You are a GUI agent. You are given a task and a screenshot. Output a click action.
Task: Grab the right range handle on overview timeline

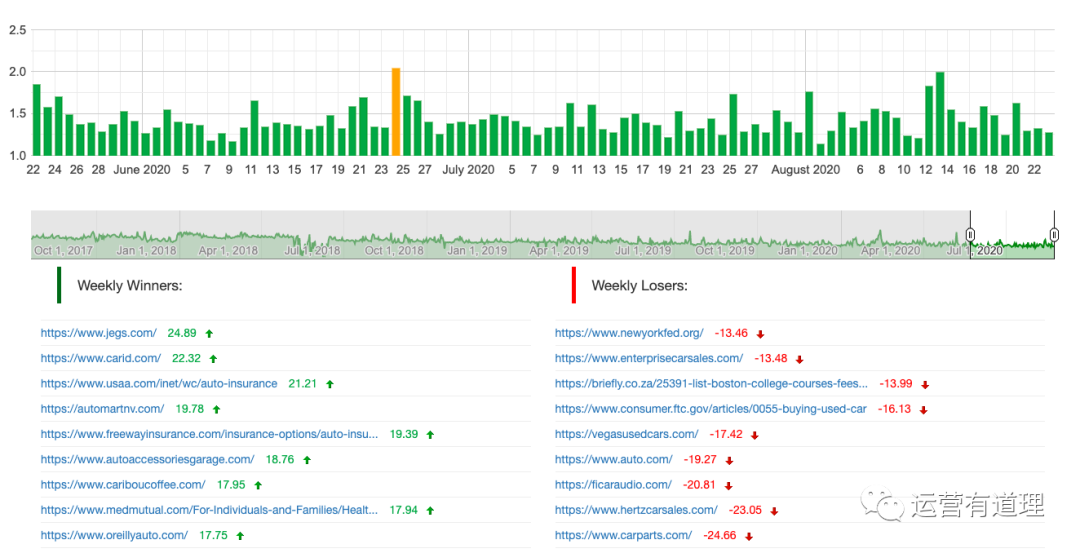(1054, 235)
